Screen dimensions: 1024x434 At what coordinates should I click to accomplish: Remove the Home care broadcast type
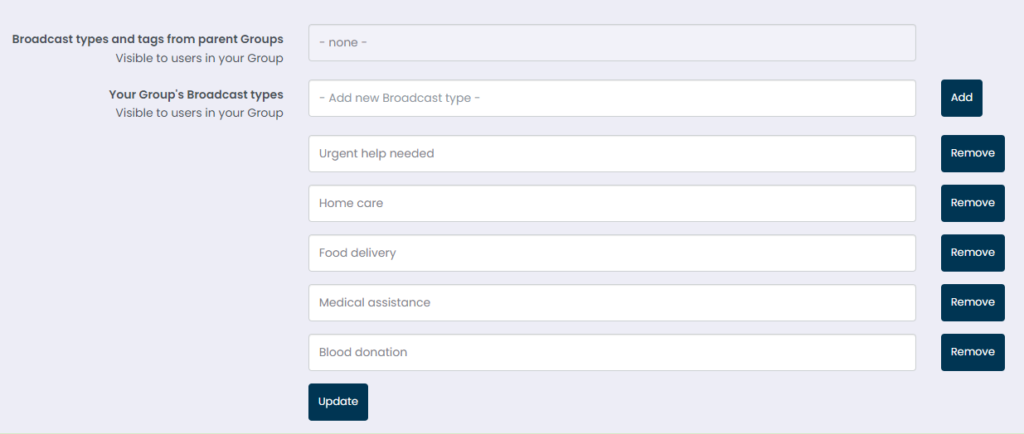972,203
